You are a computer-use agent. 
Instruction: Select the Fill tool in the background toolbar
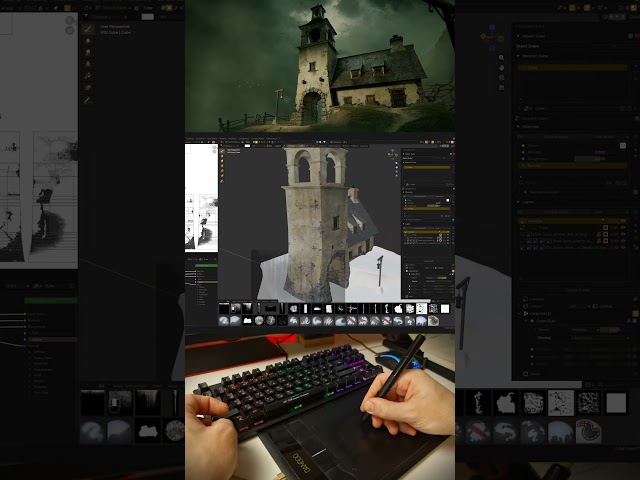87,76
